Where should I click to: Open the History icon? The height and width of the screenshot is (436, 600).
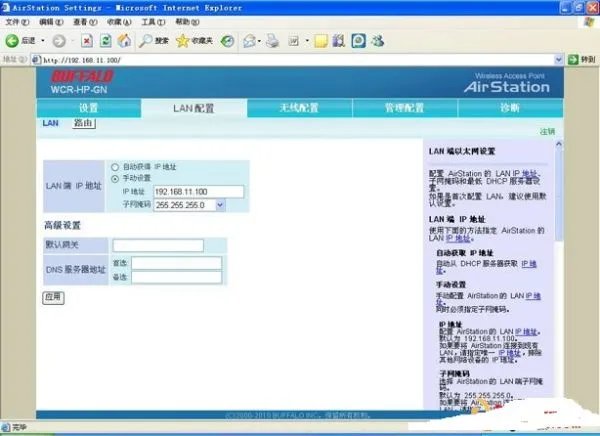click(228, 41)
